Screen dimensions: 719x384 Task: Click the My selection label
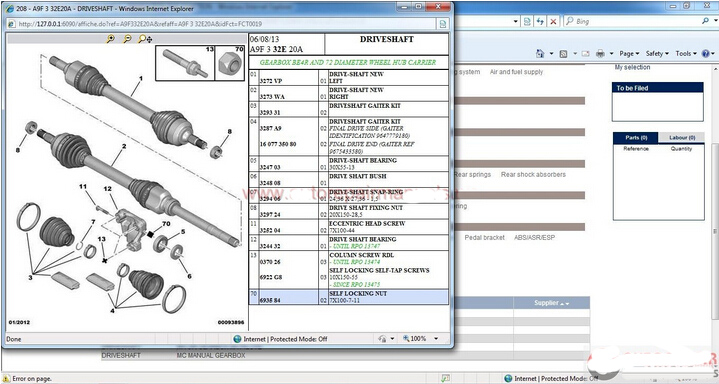[x=632, y=67]
